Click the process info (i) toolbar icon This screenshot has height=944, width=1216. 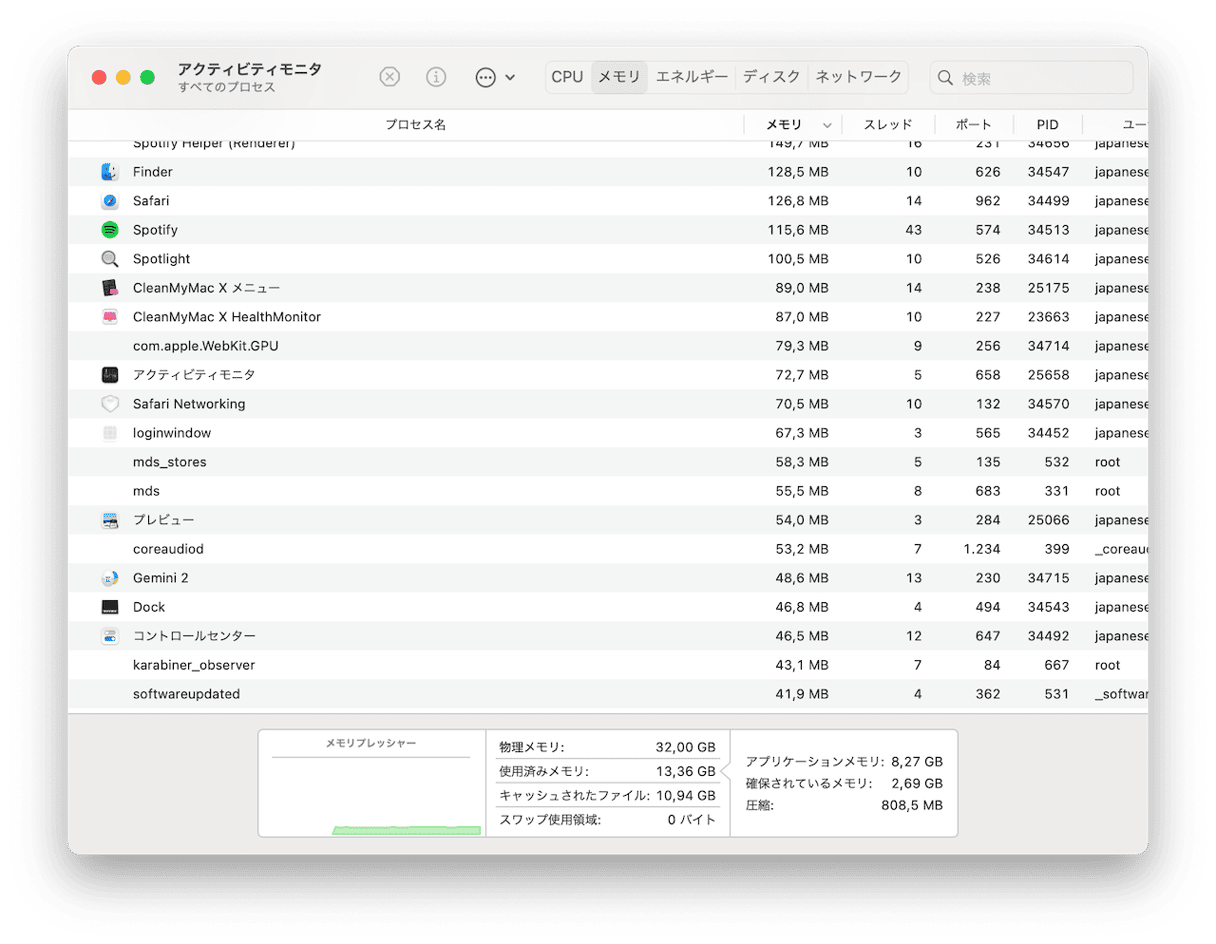436,77
